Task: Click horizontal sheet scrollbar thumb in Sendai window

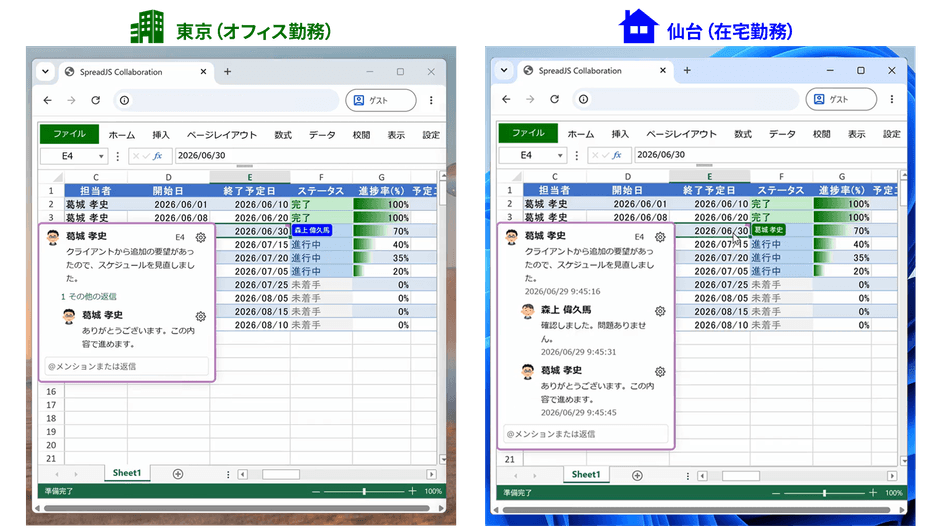Action: pyautogui.click(x=740, y=476)
